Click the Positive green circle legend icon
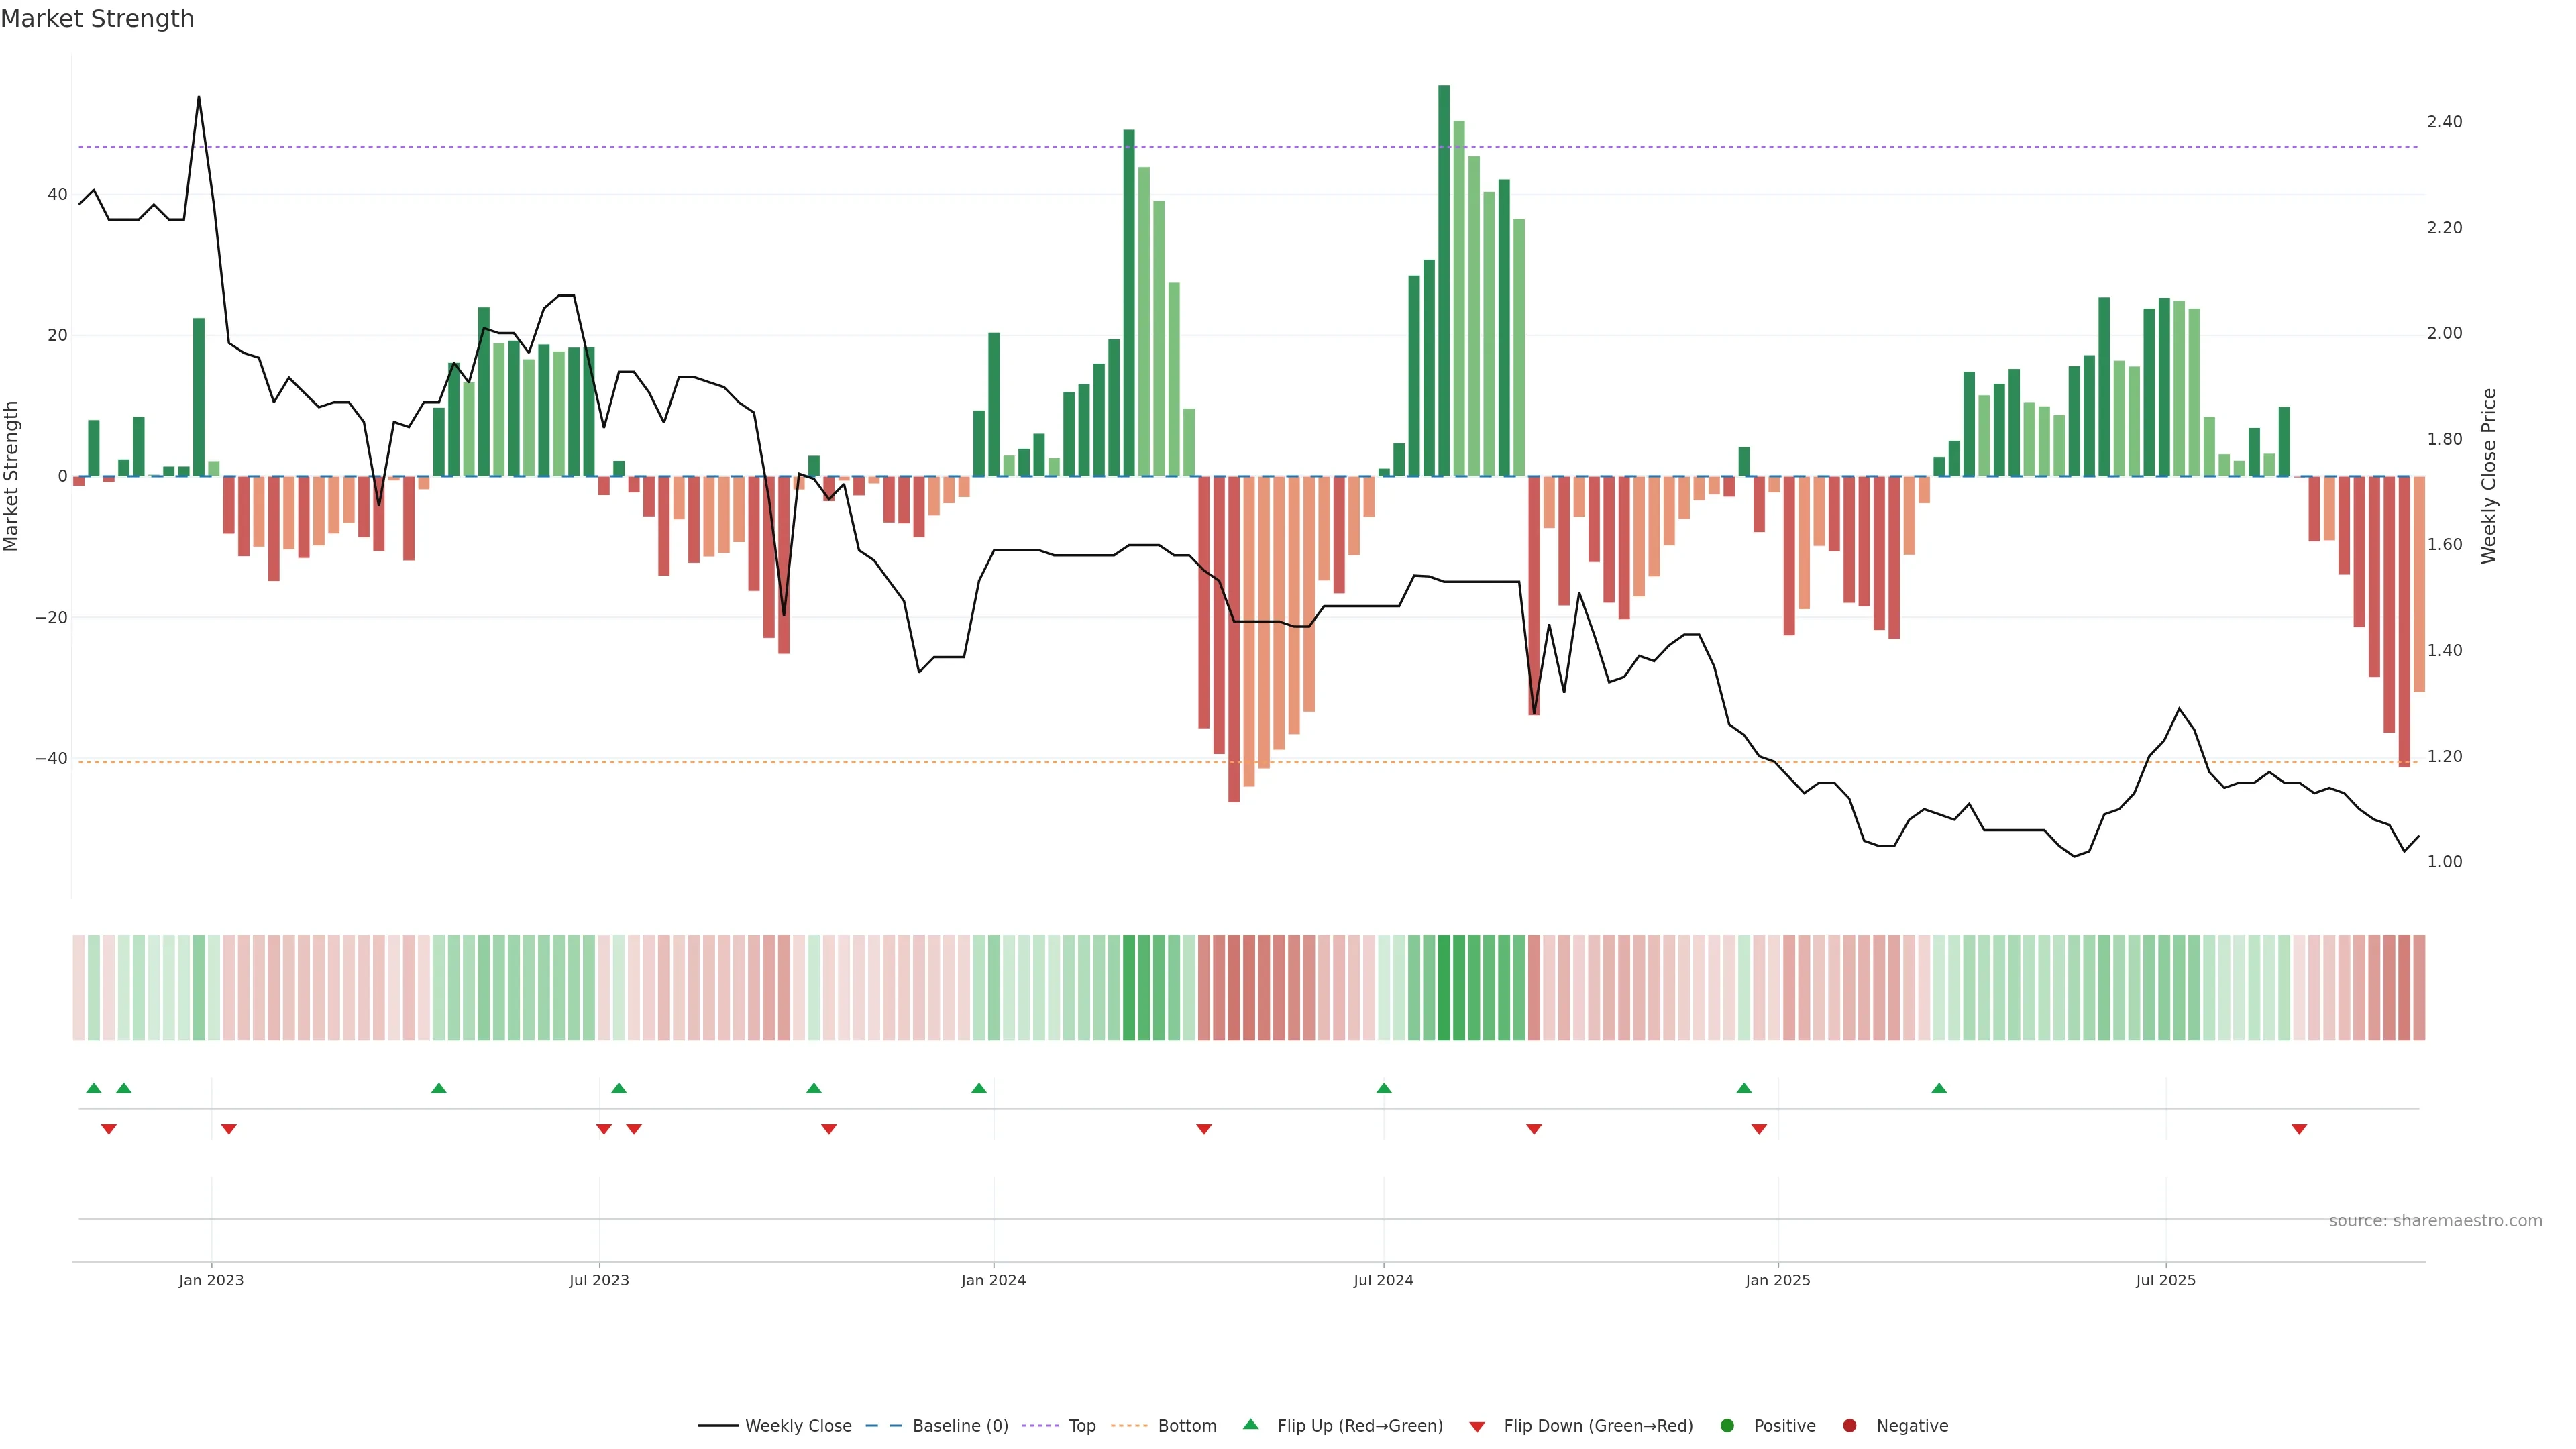Image resolution: width=2576 pixels, height=1449 pixels. [1727, 1426]
